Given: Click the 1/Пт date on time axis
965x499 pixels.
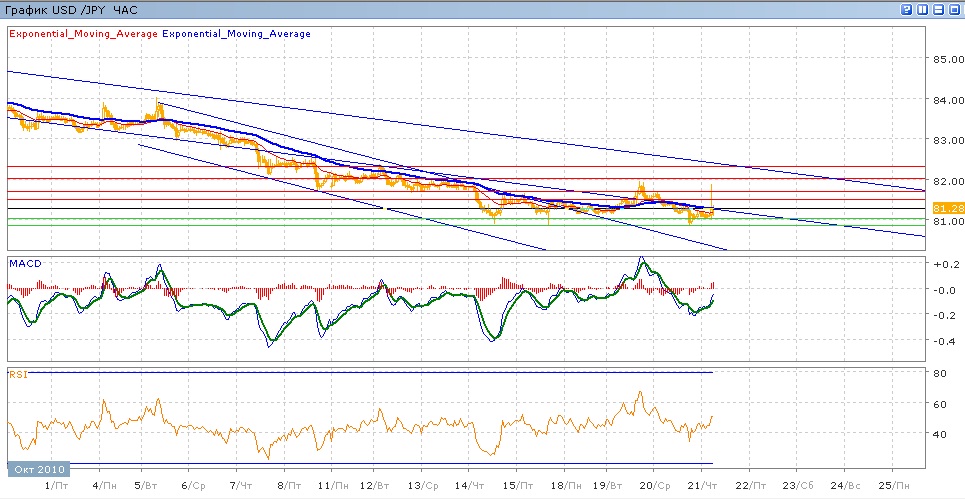Looking at the screenshot, I should pos(58,485).
